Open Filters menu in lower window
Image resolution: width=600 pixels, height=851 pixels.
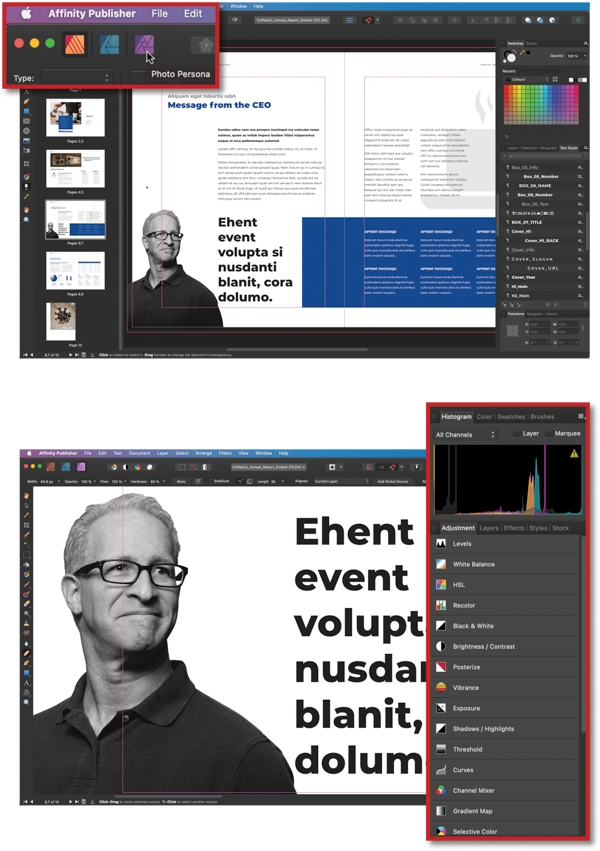pyautogui.click(x=225, y=453)
